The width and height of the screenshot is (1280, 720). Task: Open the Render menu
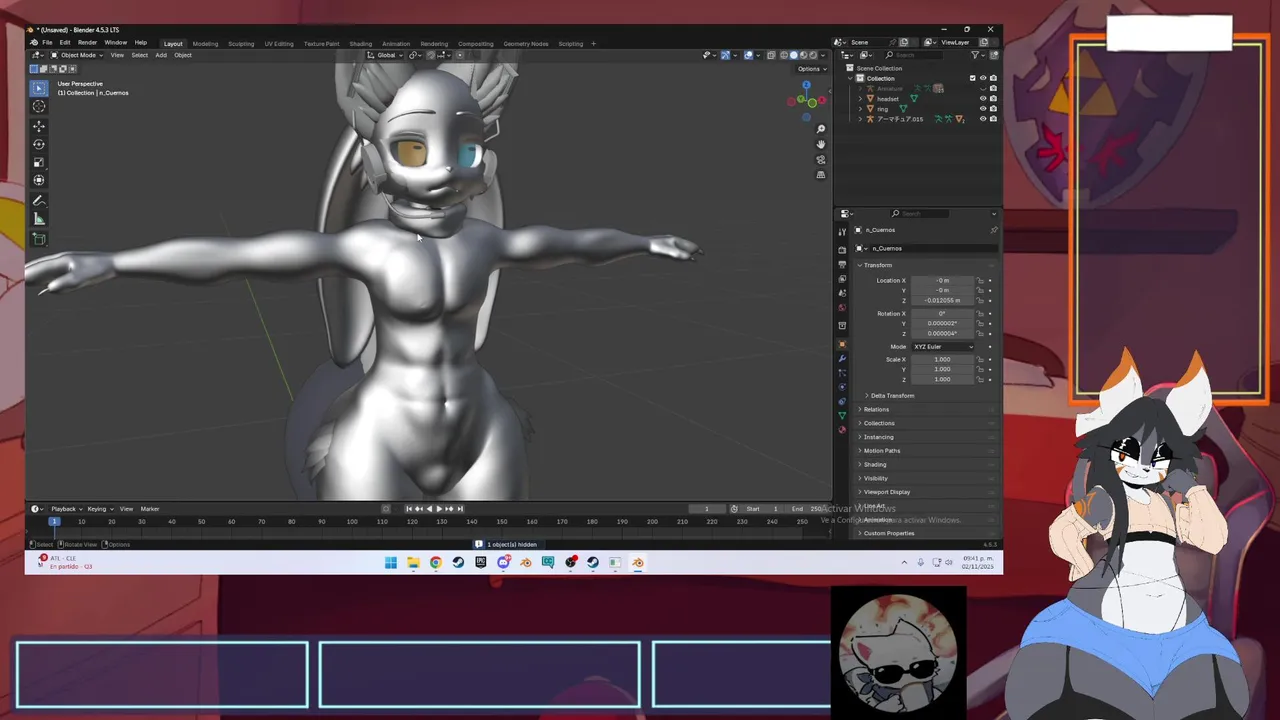pyautogui.click(x=87, y=43)
